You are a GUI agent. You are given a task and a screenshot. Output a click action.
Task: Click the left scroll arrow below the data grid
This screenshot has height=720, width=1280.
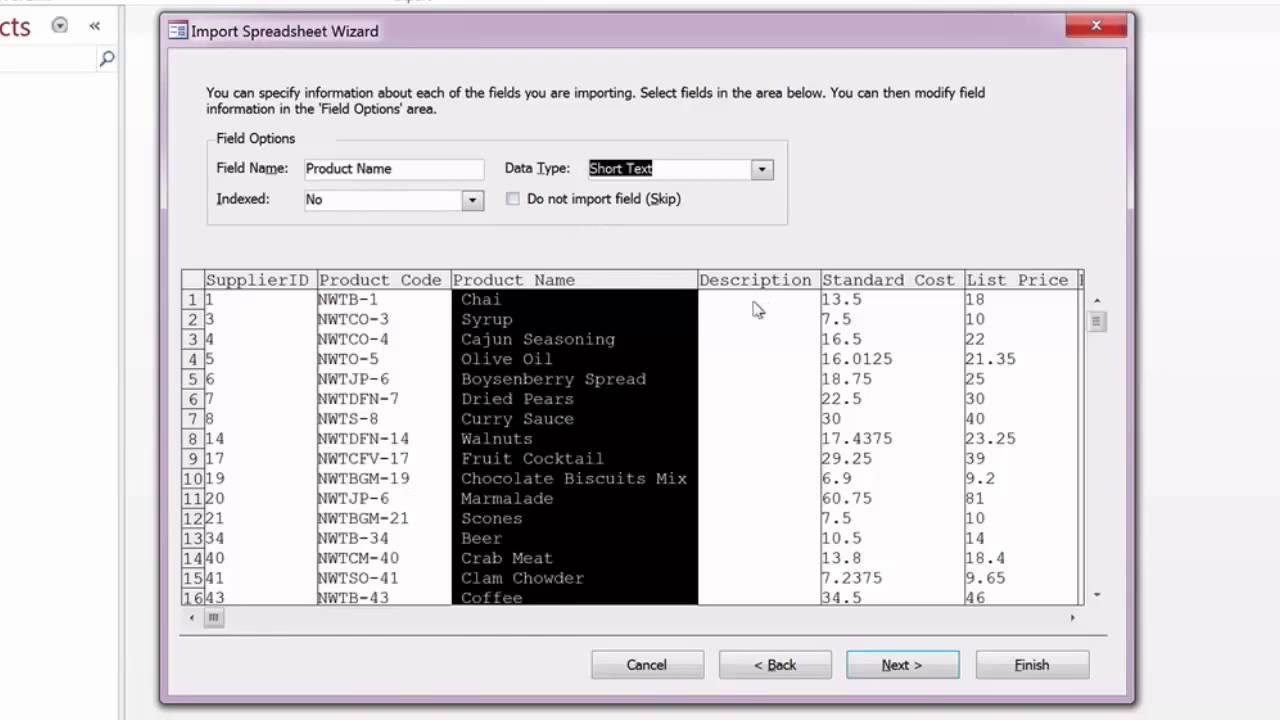click(191, 617)
